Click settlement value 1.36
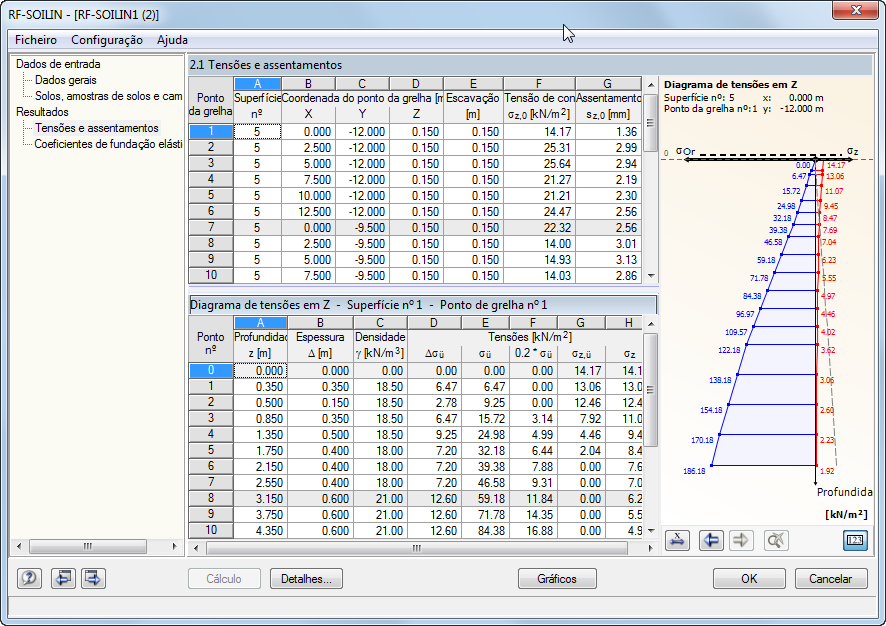The image size is (886, 626). [608, 132]
